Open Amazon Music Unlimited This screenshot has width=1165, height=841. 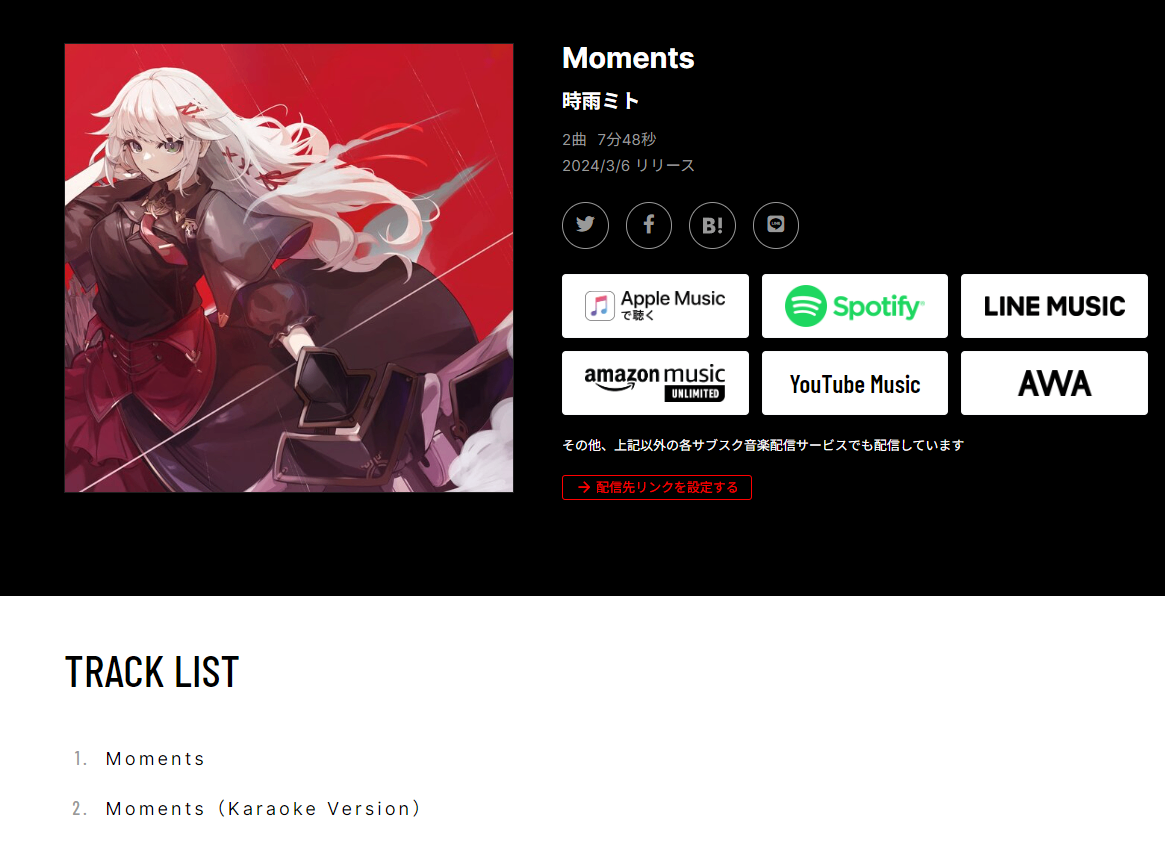655,383
